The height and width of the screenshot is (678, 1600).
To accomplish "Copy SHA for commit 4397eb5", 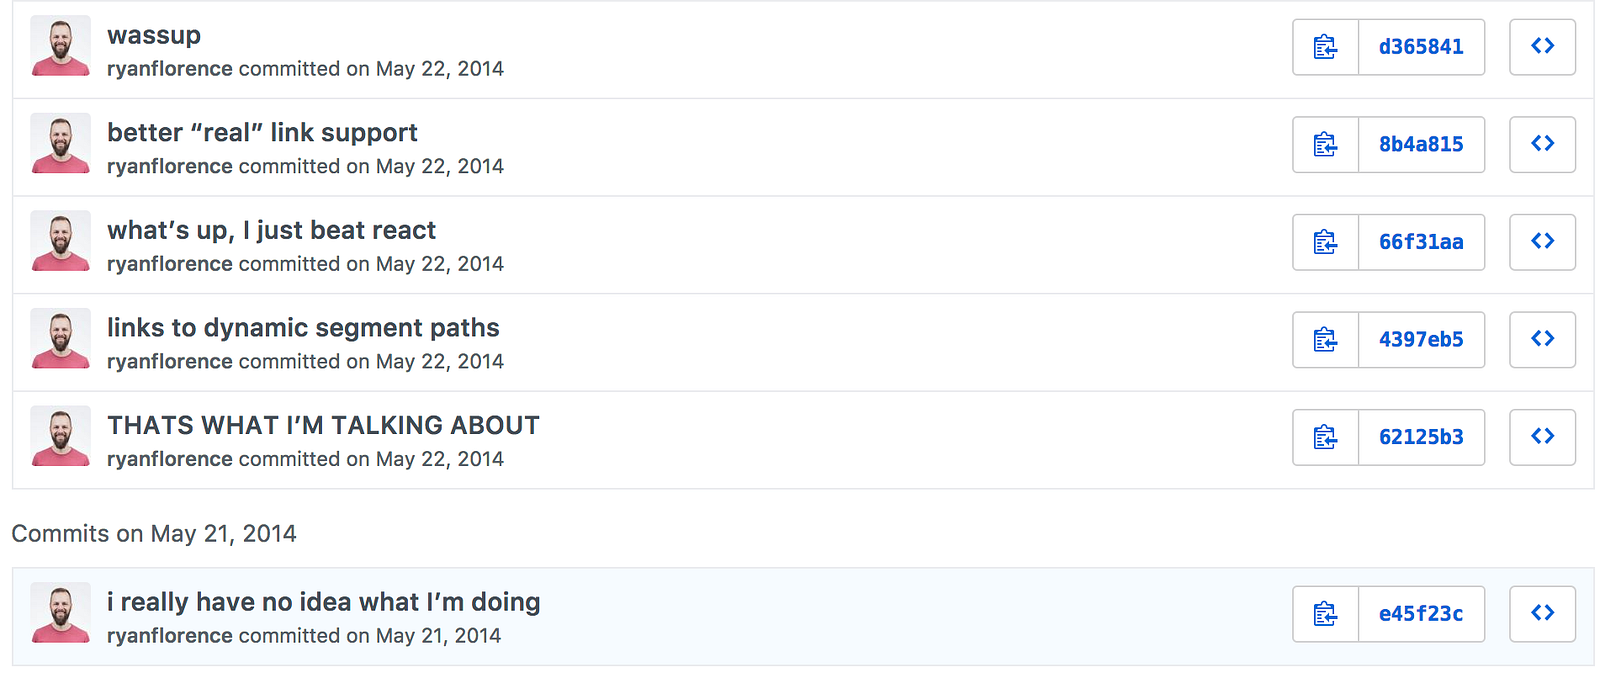I will pyautogui.click(x=1325, y=340).
